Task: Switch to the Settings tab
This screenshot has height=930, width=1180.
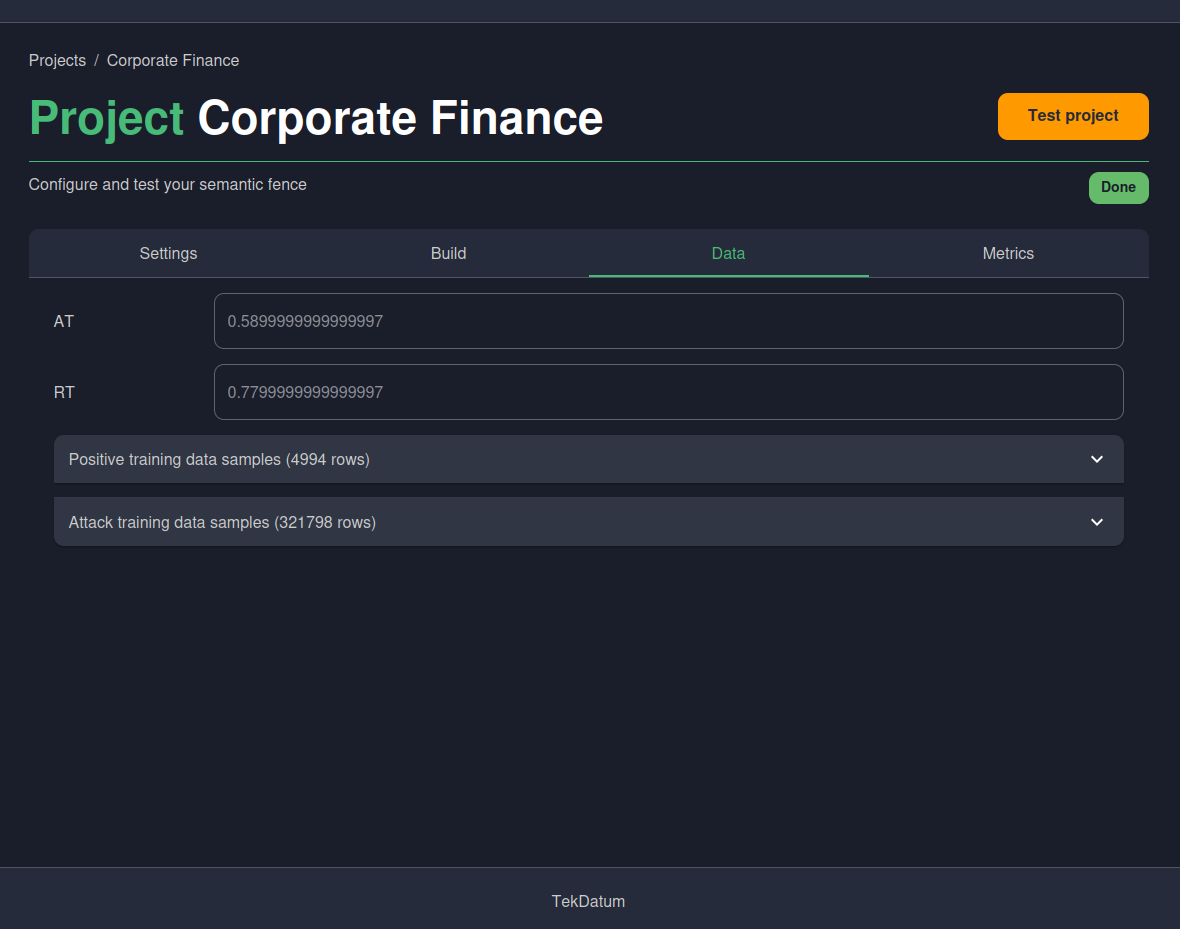Action: coord(168,253)
